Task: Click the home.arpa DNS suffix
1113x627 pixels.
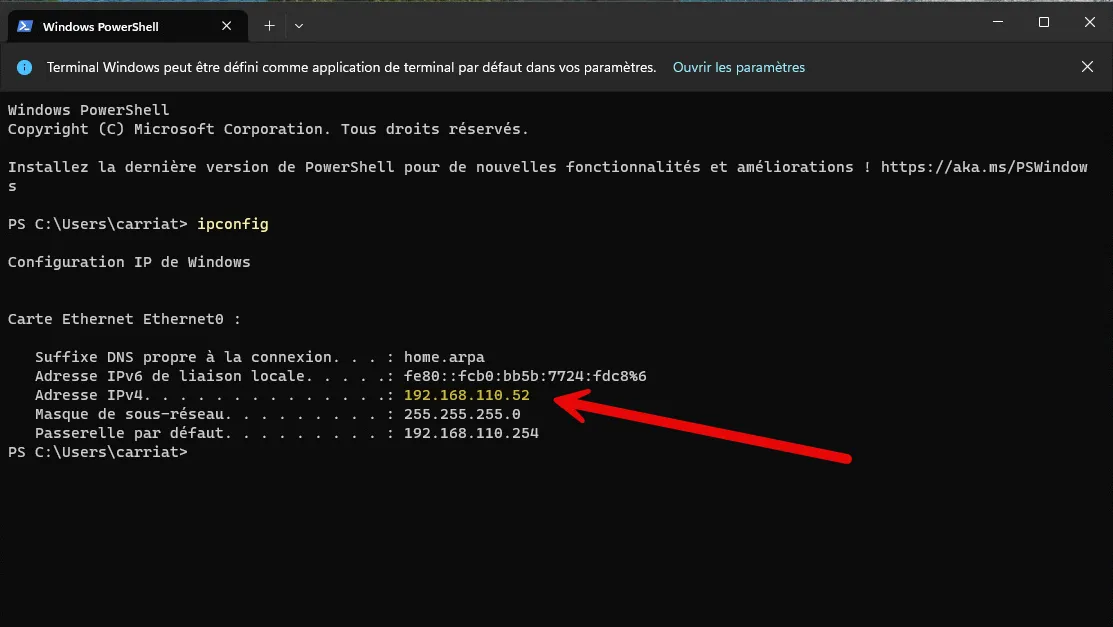Action: 444,358
